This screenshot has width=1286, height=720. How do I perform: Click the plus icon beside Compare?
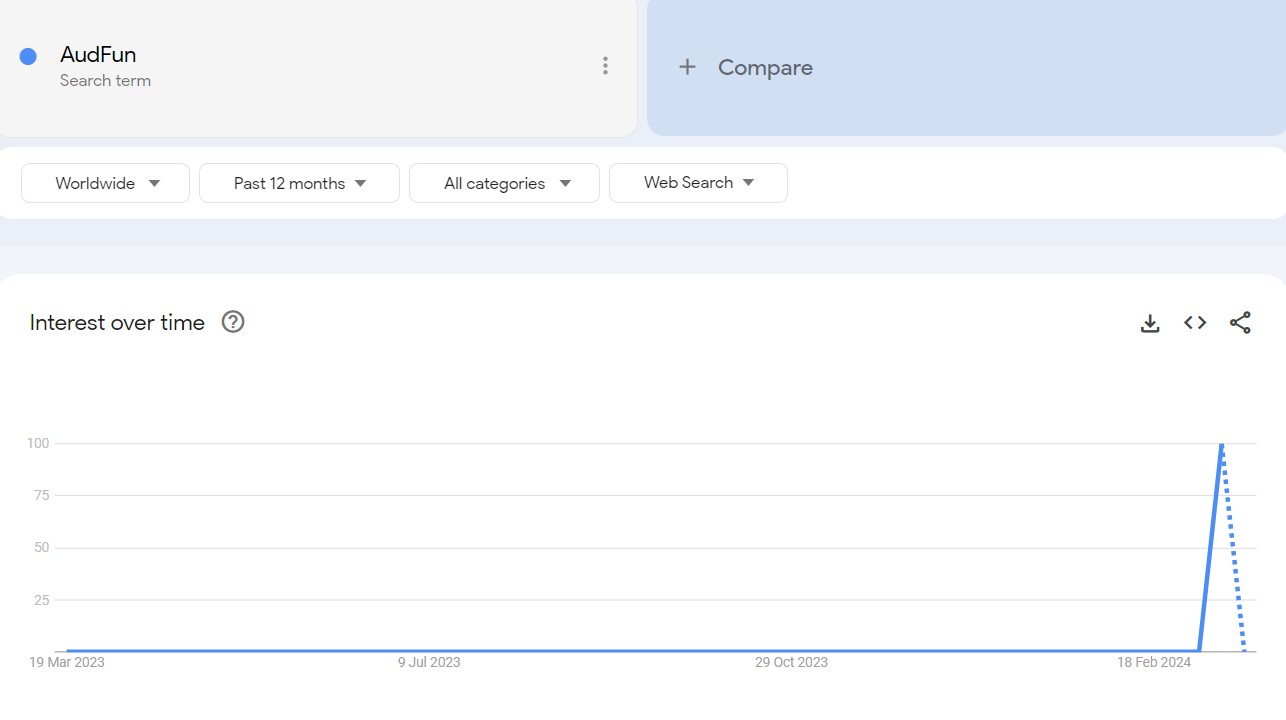[687, 67]
